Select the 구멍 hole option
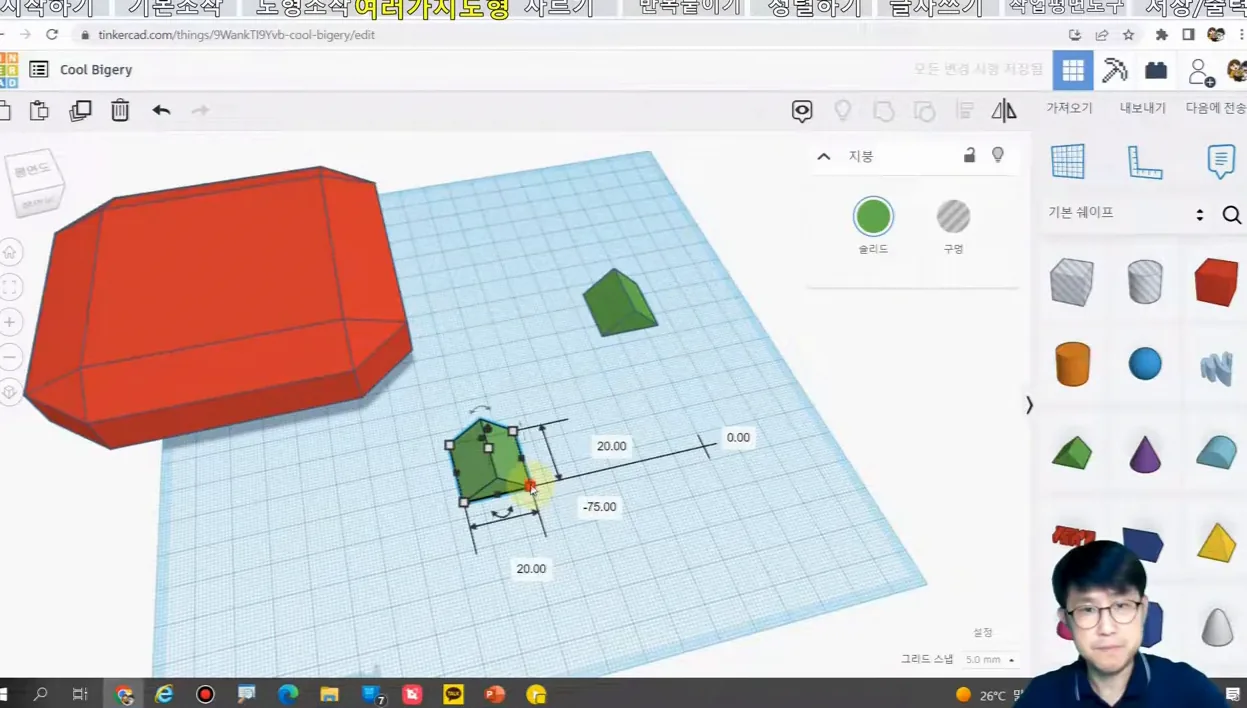Screen dimensions: 1247x708 (953, 217)
